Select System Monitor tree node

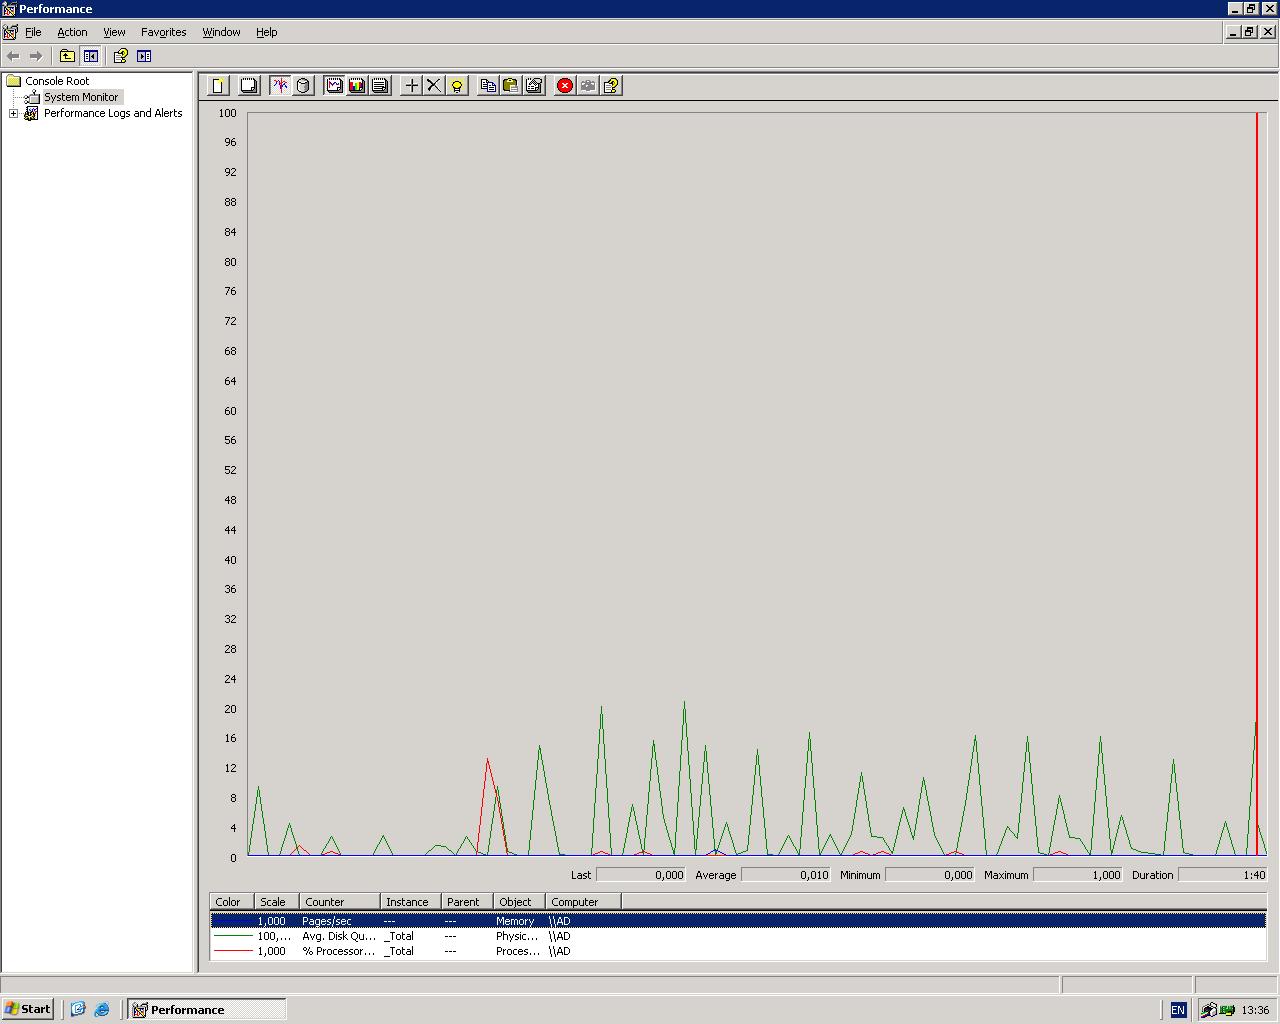(x=81, y=97)
